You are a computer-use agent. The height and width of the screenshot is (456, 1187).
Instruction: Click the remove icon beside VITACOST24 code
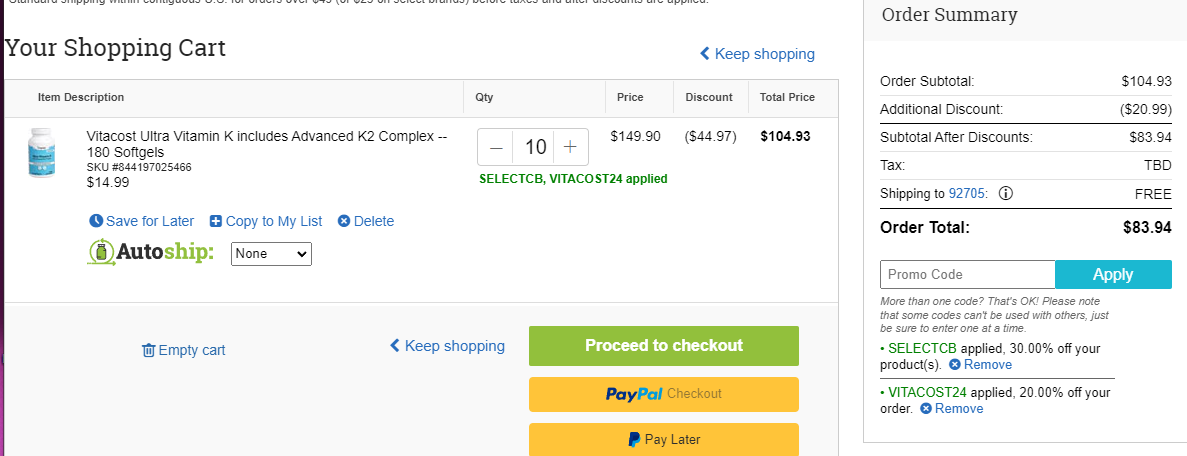pos(926,409)
